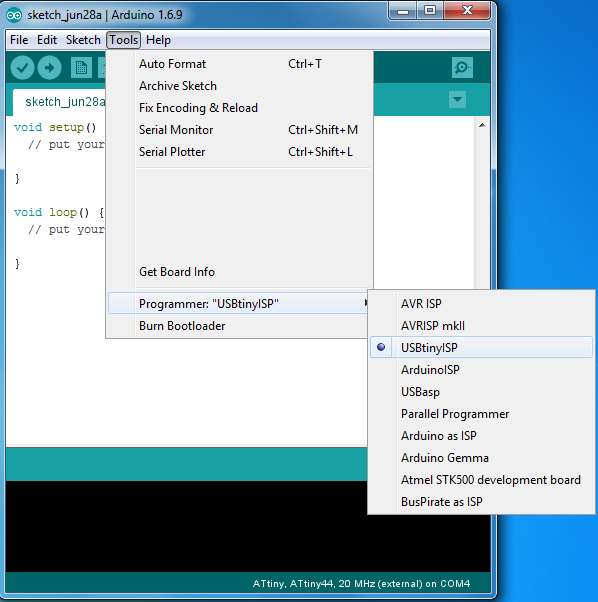Choose Parallel Programmer option
This screenshot has width=598, height=602.
[x=481, y=413]
